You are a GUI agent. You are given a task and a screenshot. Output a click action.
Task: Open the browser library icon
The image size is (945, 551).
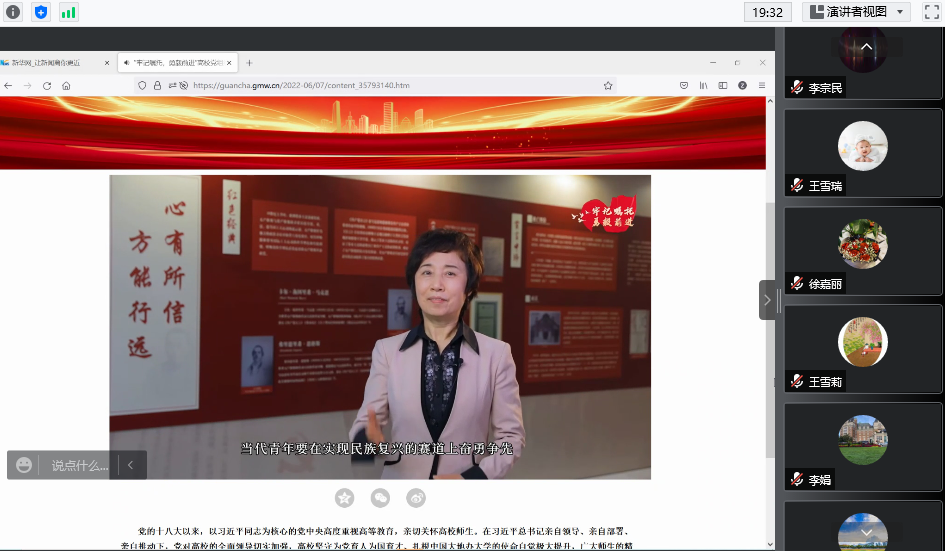(703, 86)
